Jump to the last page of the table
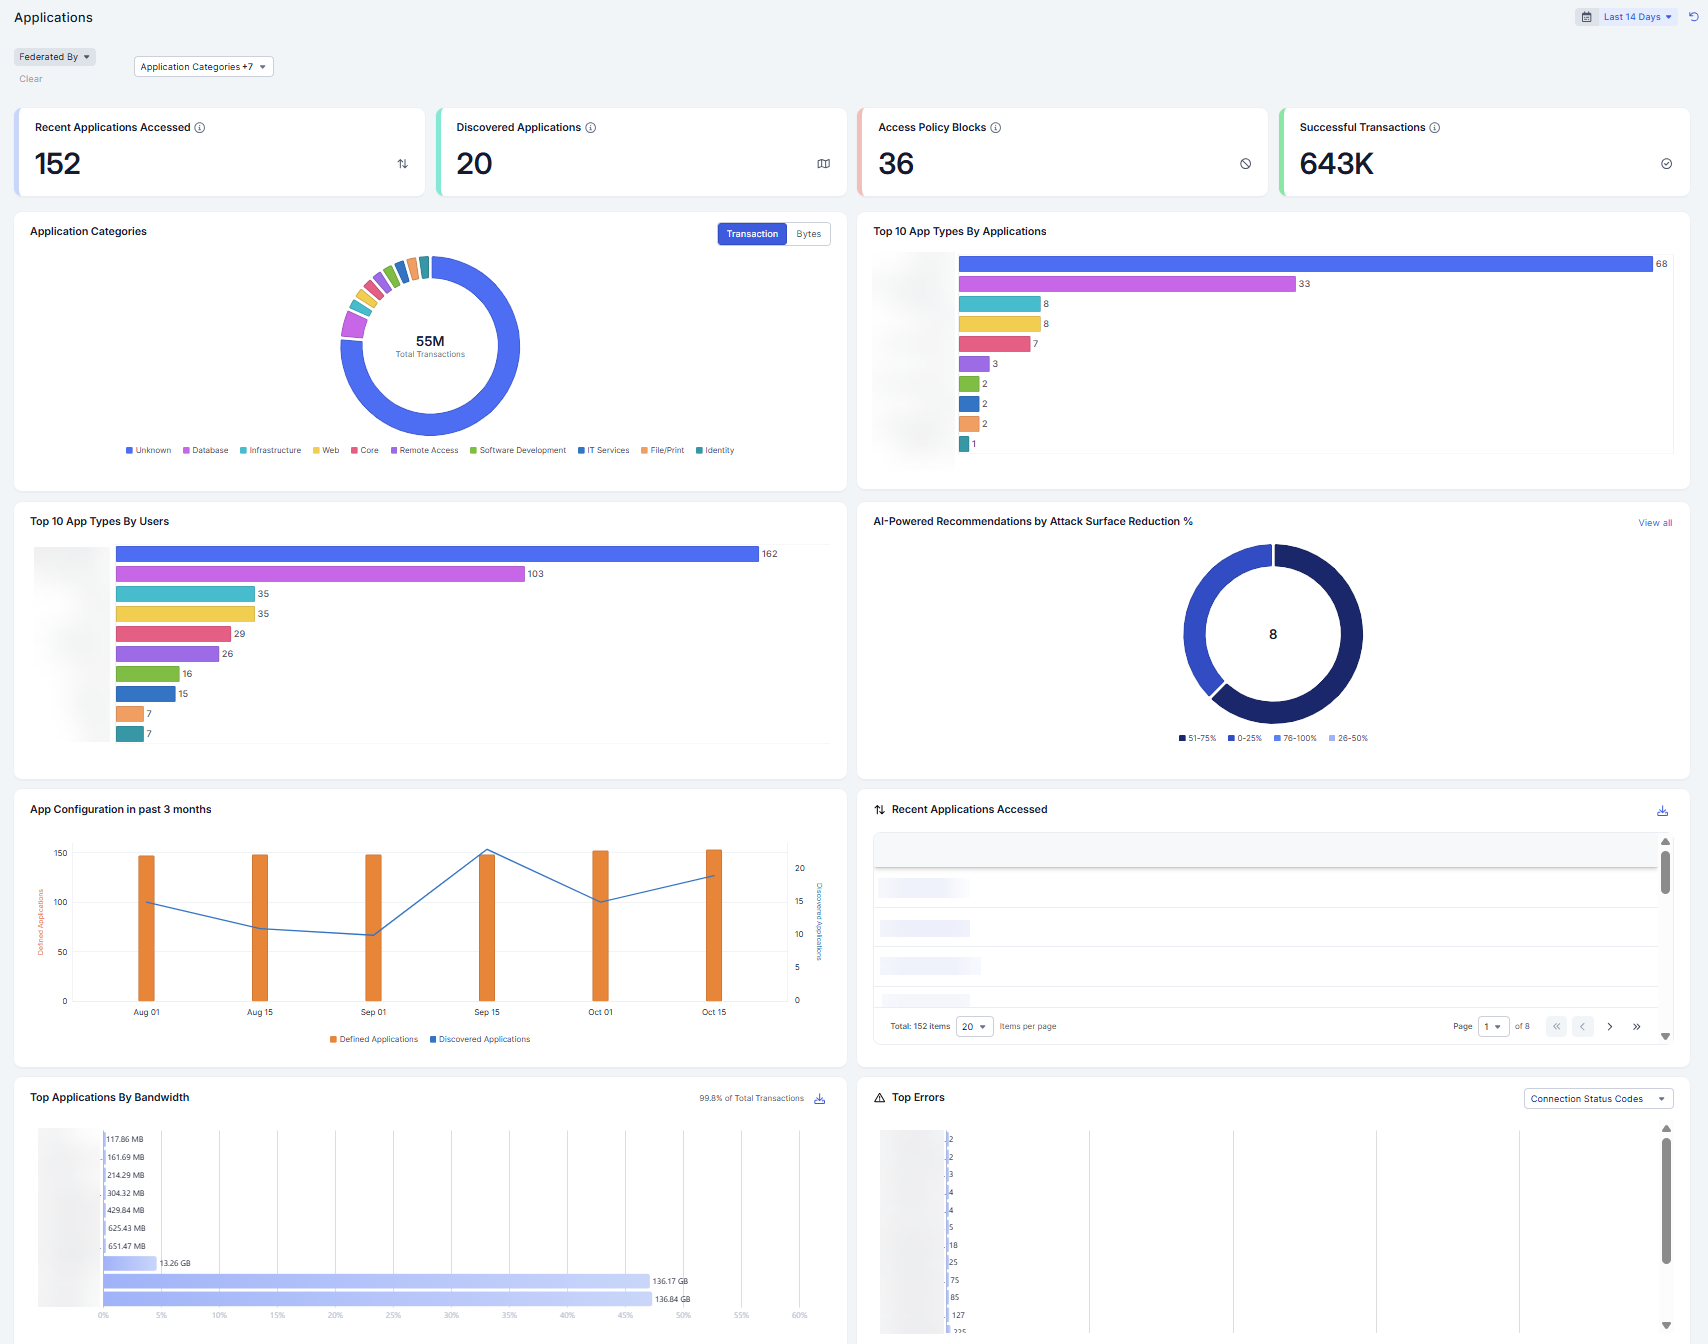The height and width of the screenshot is (1344, 1708). (1637, 1027)
